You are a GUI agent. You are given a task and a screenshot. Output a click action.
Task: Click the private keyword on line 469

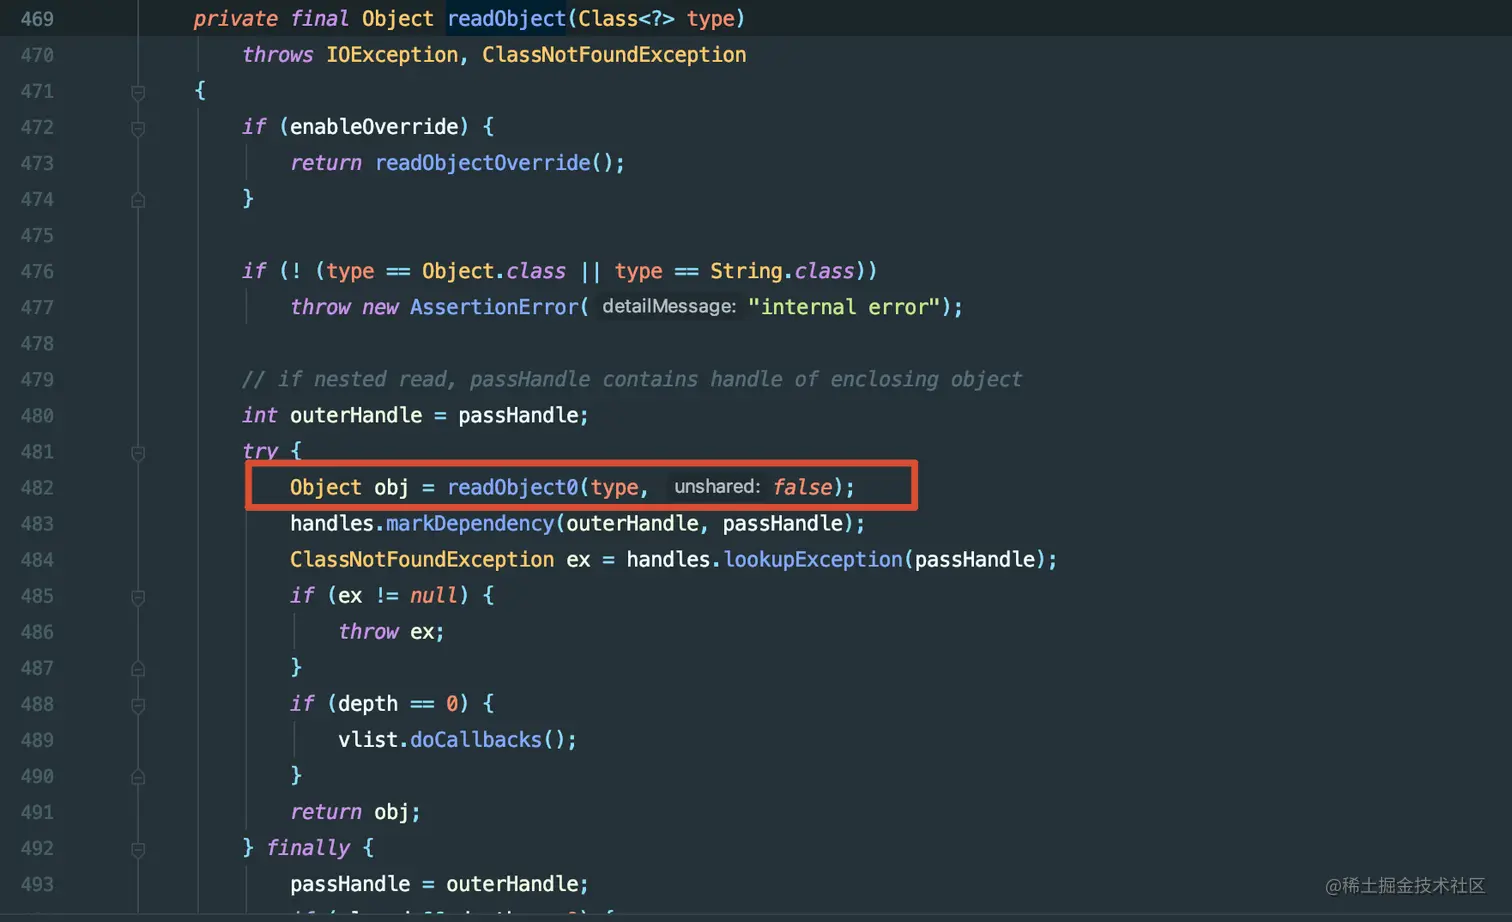[x=236, y=19]
